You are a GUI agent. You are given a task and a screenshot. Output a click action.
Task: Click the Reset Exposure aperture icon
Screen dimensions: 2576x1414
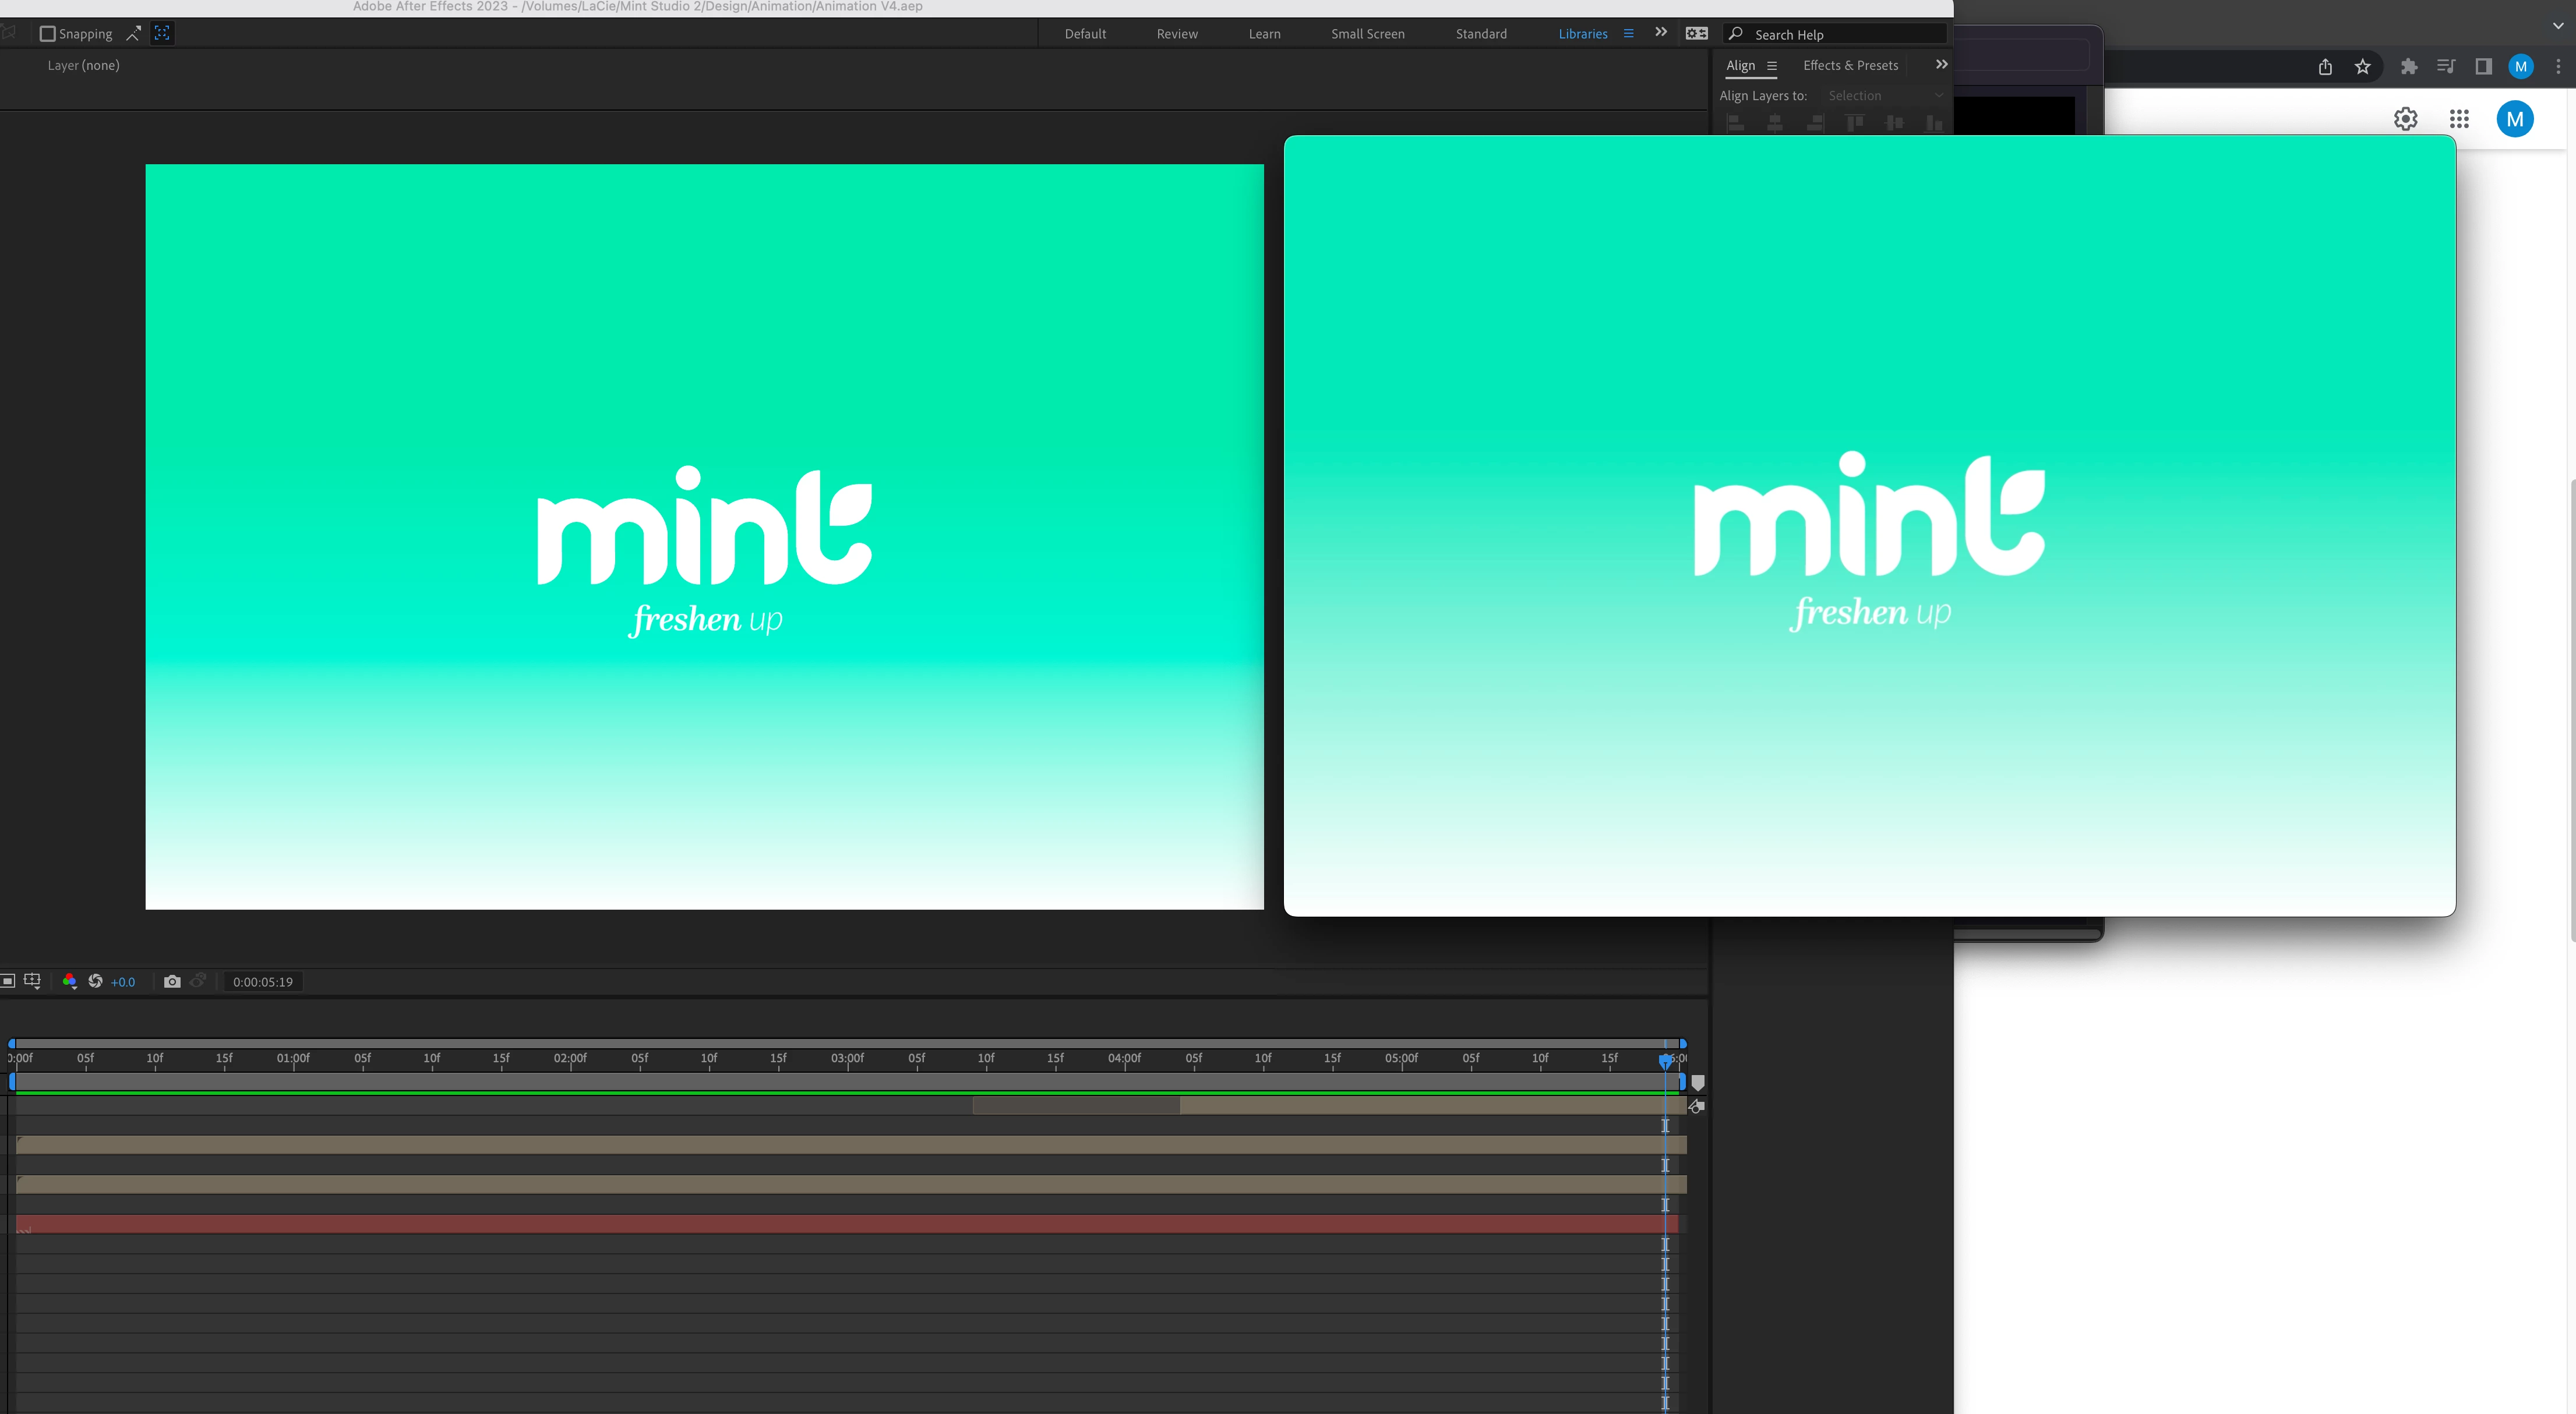[96, 981]
